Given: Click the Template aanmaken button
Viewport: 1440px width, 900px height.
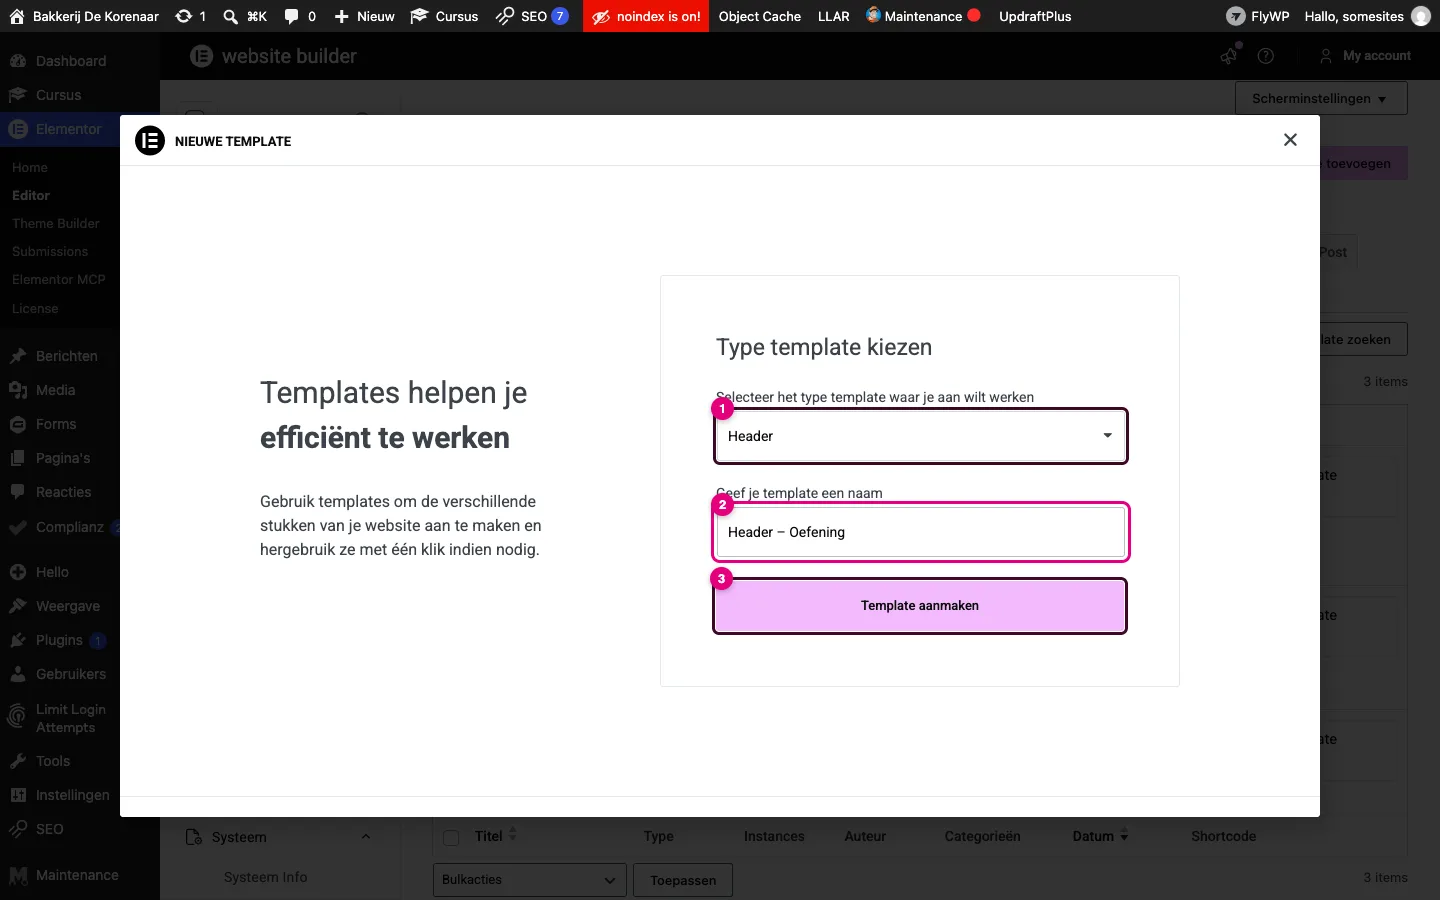Looking at the screenshot, I should coord(920,606).
